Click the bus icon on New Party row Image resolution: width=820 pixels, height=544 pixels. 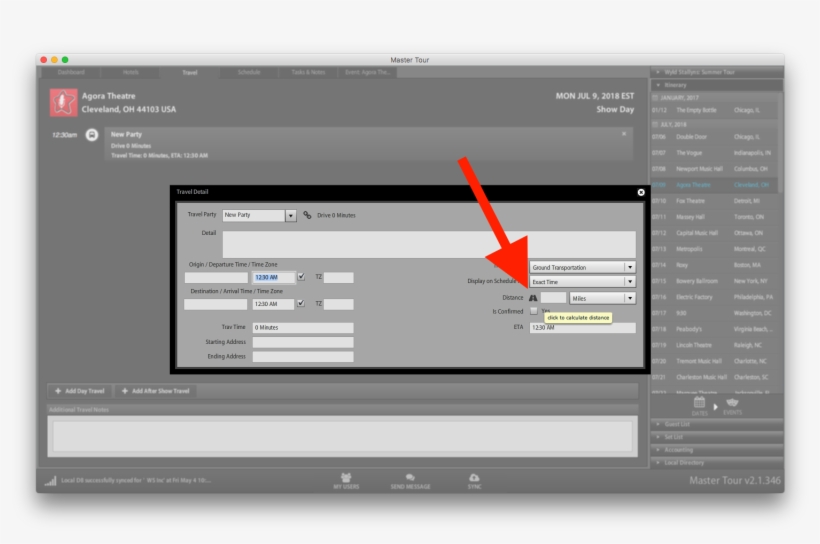pos(92,135)
